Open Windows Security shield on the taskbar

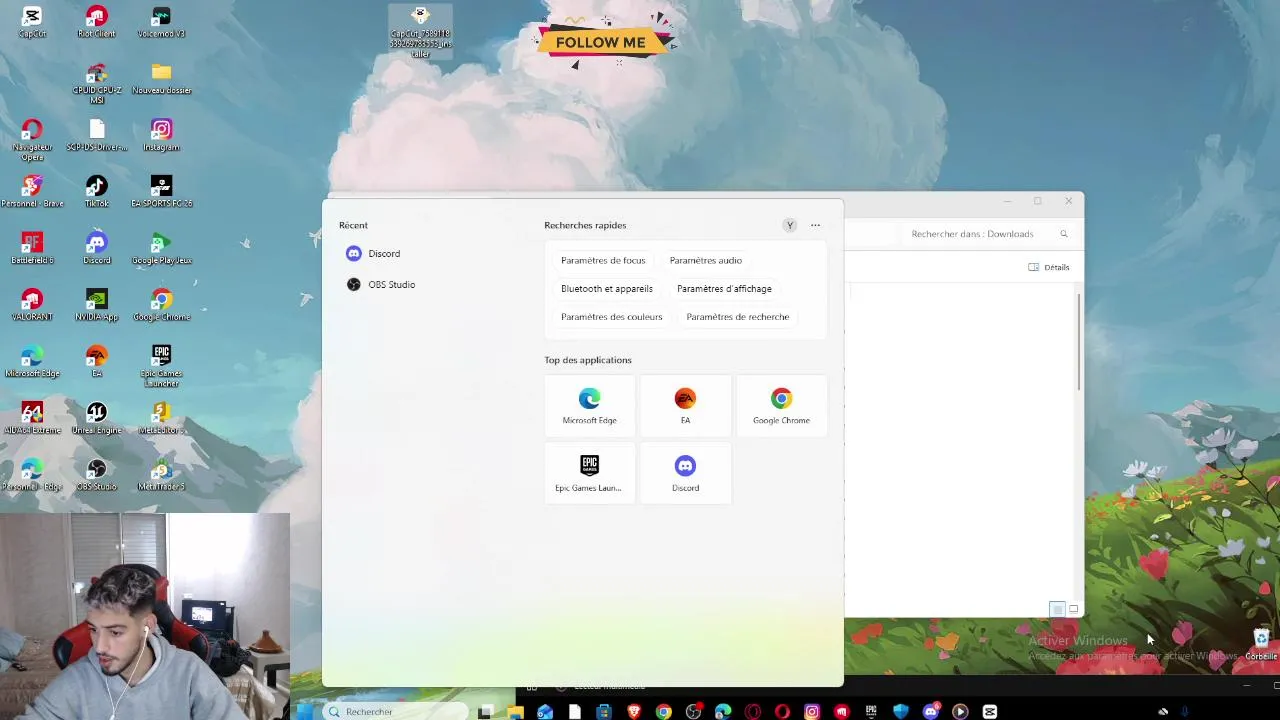coord(901,711)
